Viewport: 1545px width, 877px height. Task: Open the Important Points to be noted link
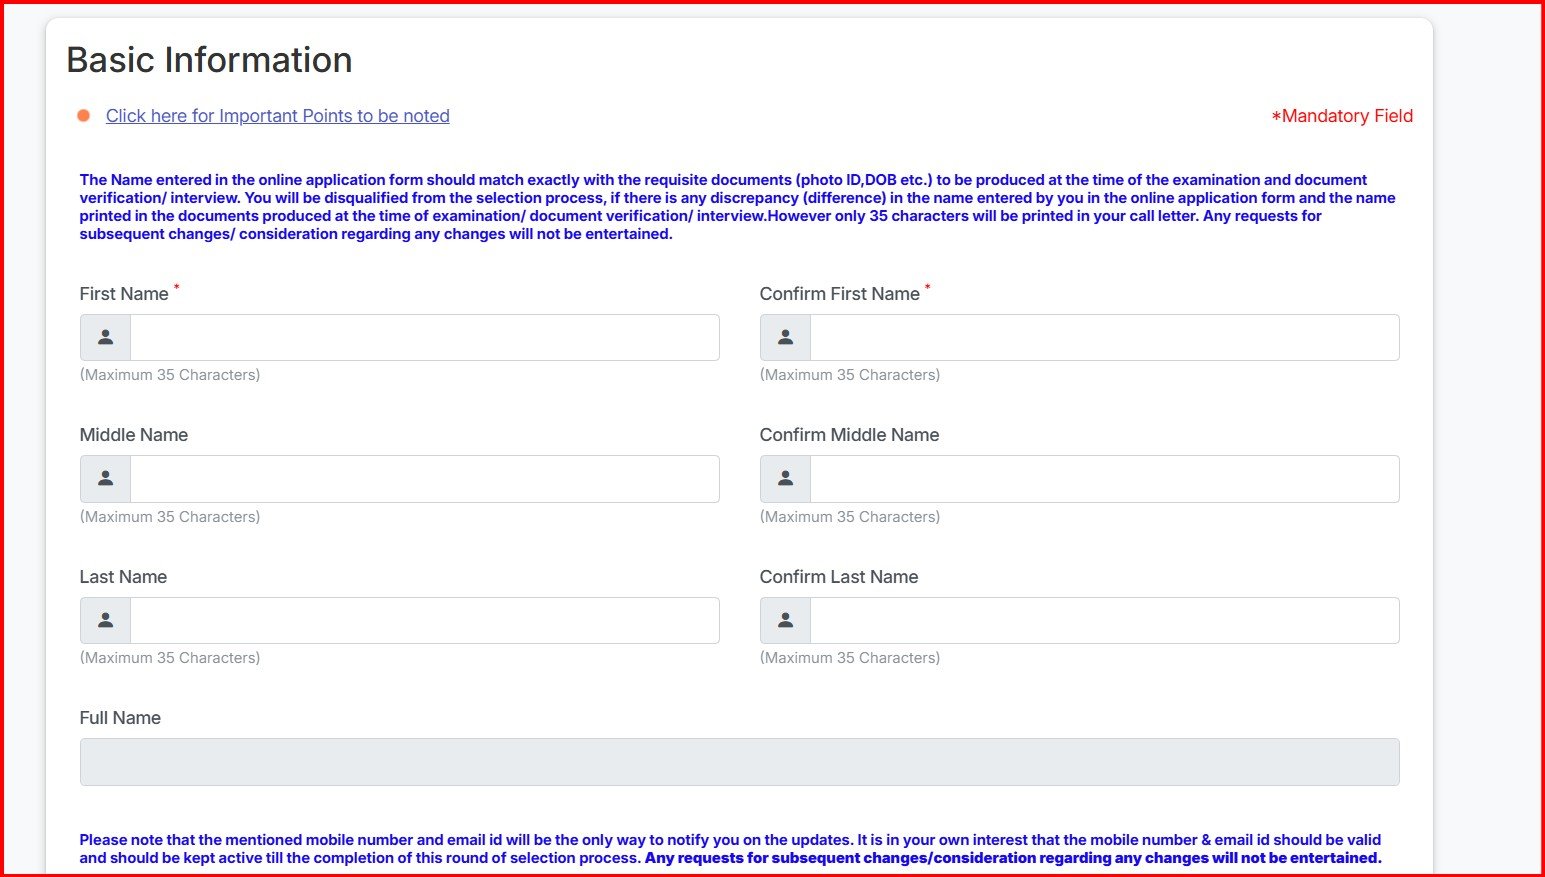click(278, 116)
